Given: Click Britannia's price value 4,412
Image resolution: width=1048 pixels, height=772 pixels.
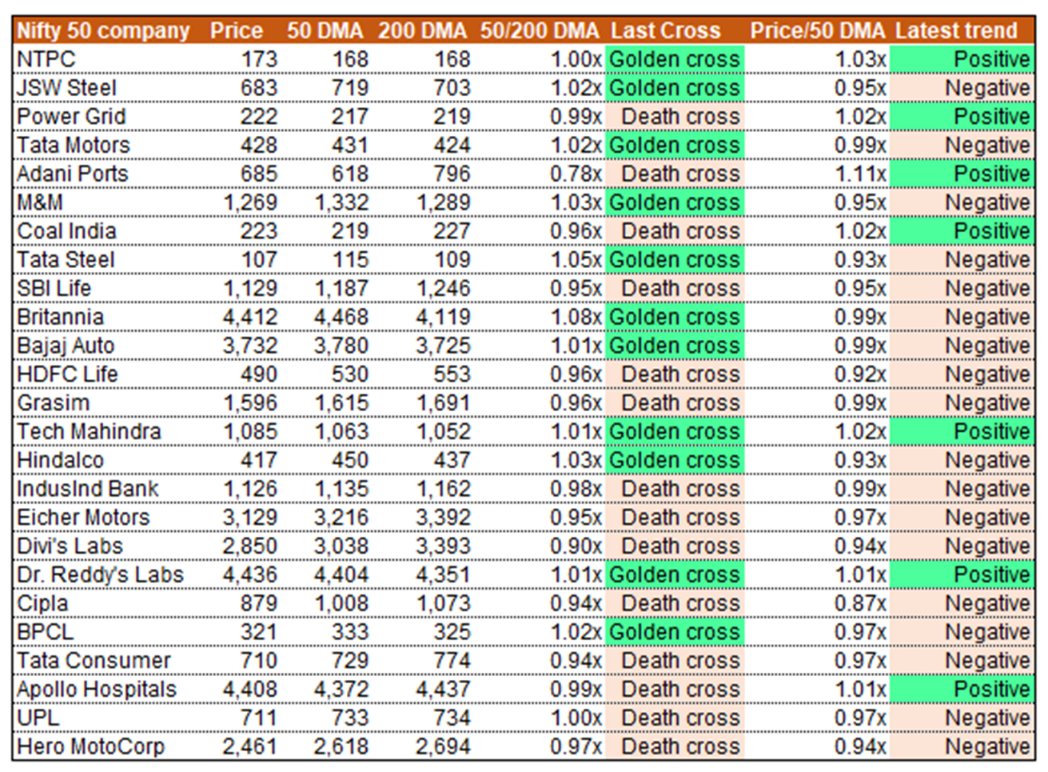Looking at the screenshot, I should pyautogui.click(x=250, y=317).
